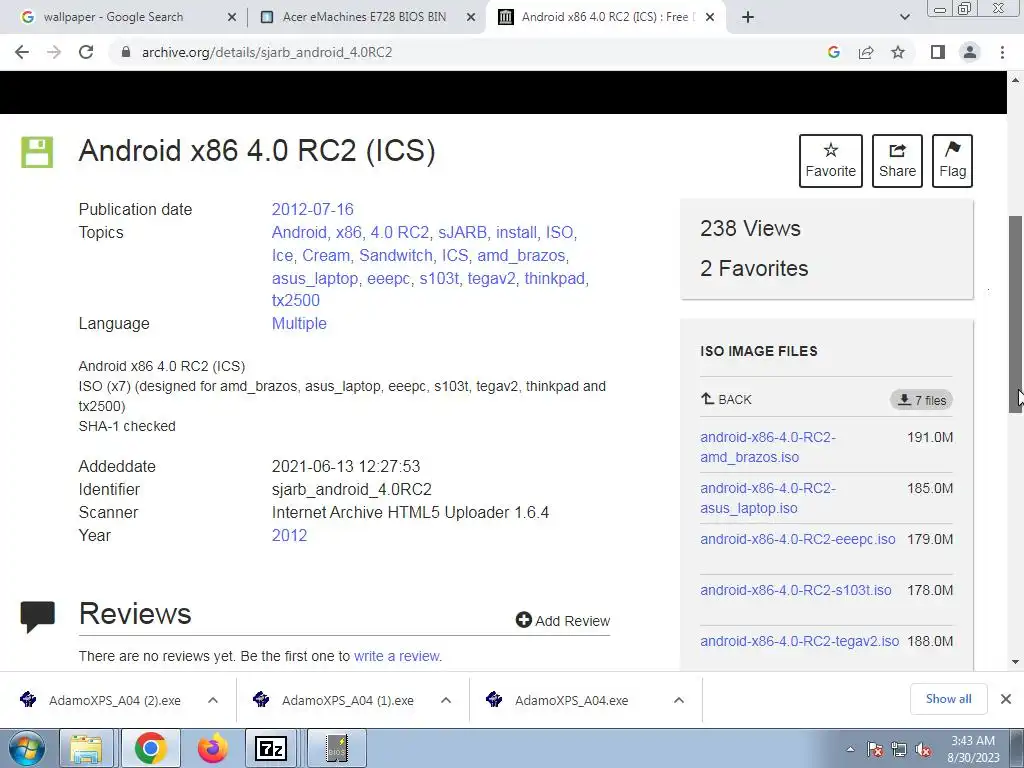Open the Chrome profile avatar

pyautogui.click(x=970, y=52)
